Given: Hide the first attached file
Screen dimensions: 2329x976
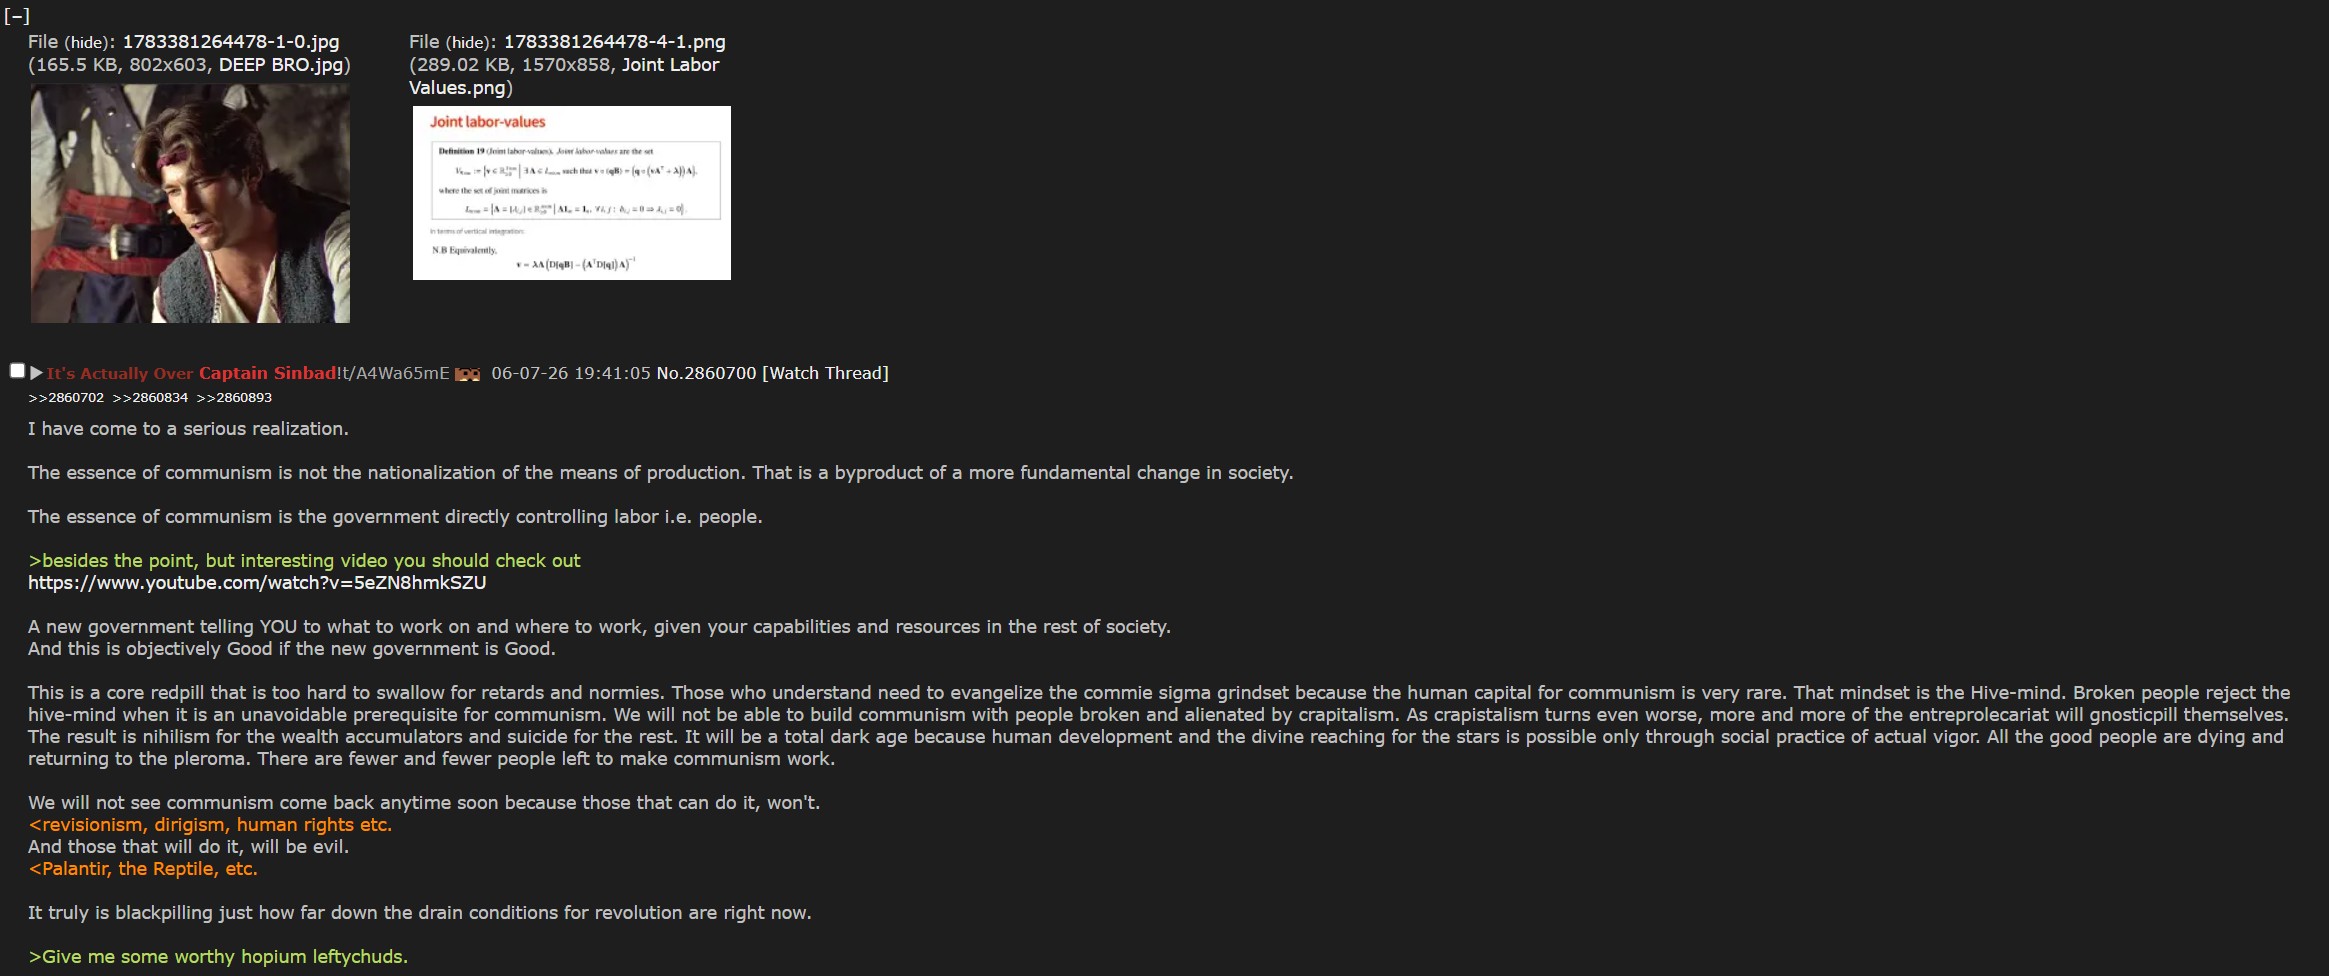Looking at the screenshot, I should (x=88, y=42).
